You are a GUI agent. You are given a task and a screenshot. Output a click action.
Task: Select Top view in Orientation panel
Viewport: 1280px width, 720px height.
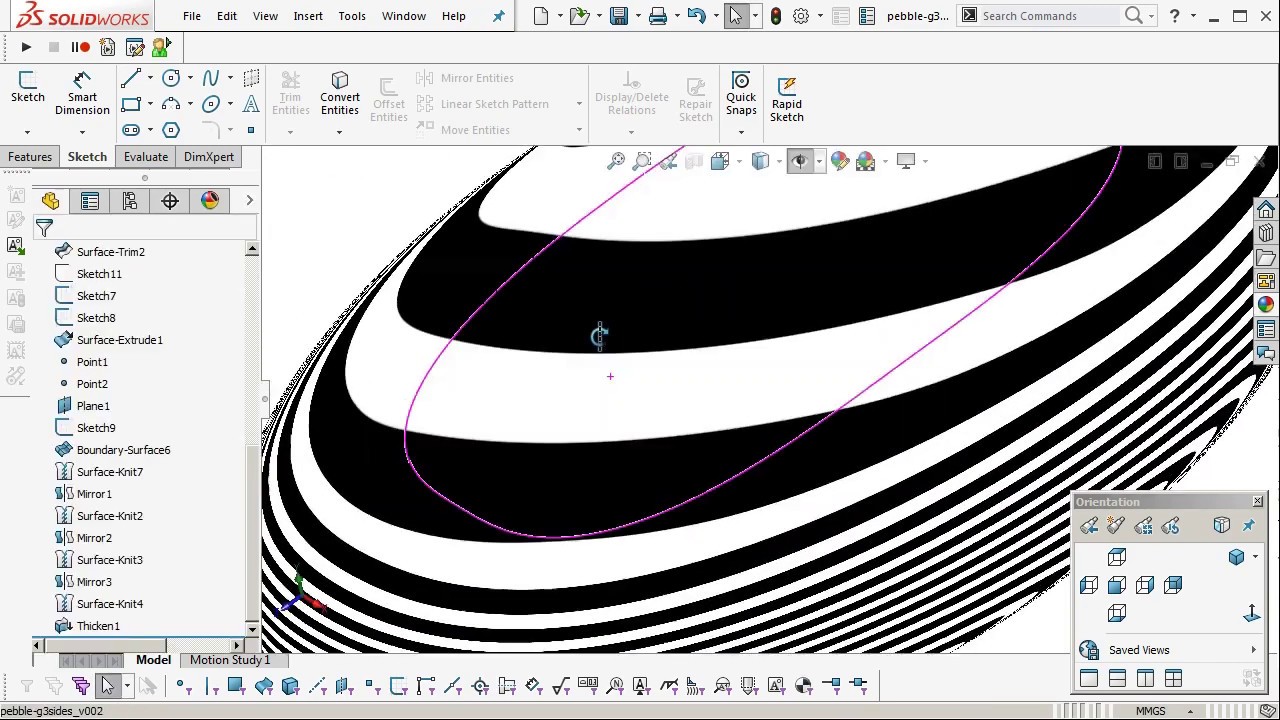pyautogui.click(x=1117, y=557)
